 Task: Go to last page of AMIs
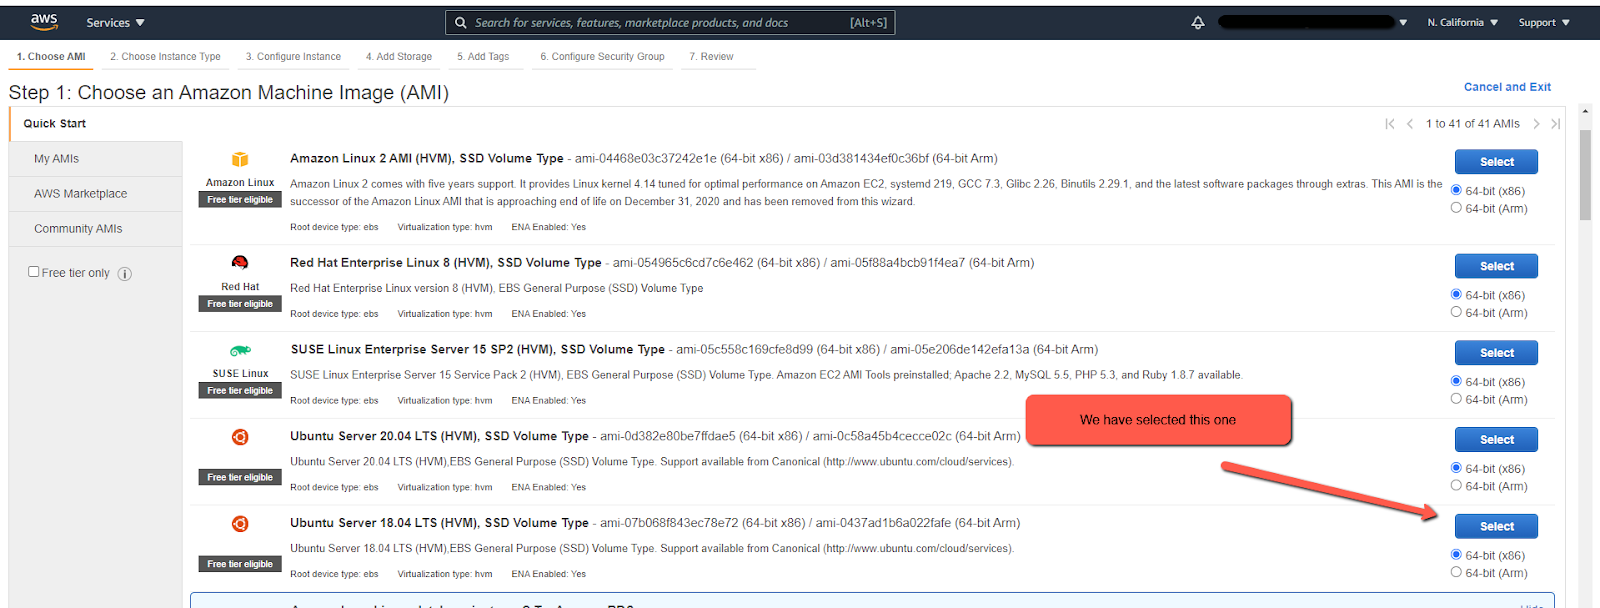pos(1555,124)
